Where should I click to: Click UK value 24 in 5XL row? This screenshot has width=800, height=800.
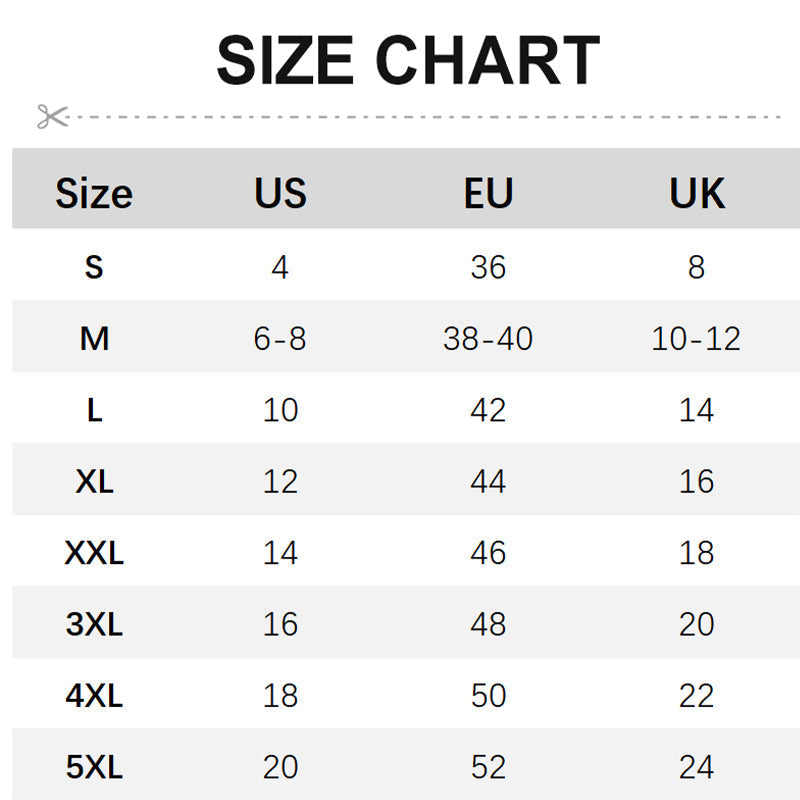pyautogui.click(x=697, y=767)
